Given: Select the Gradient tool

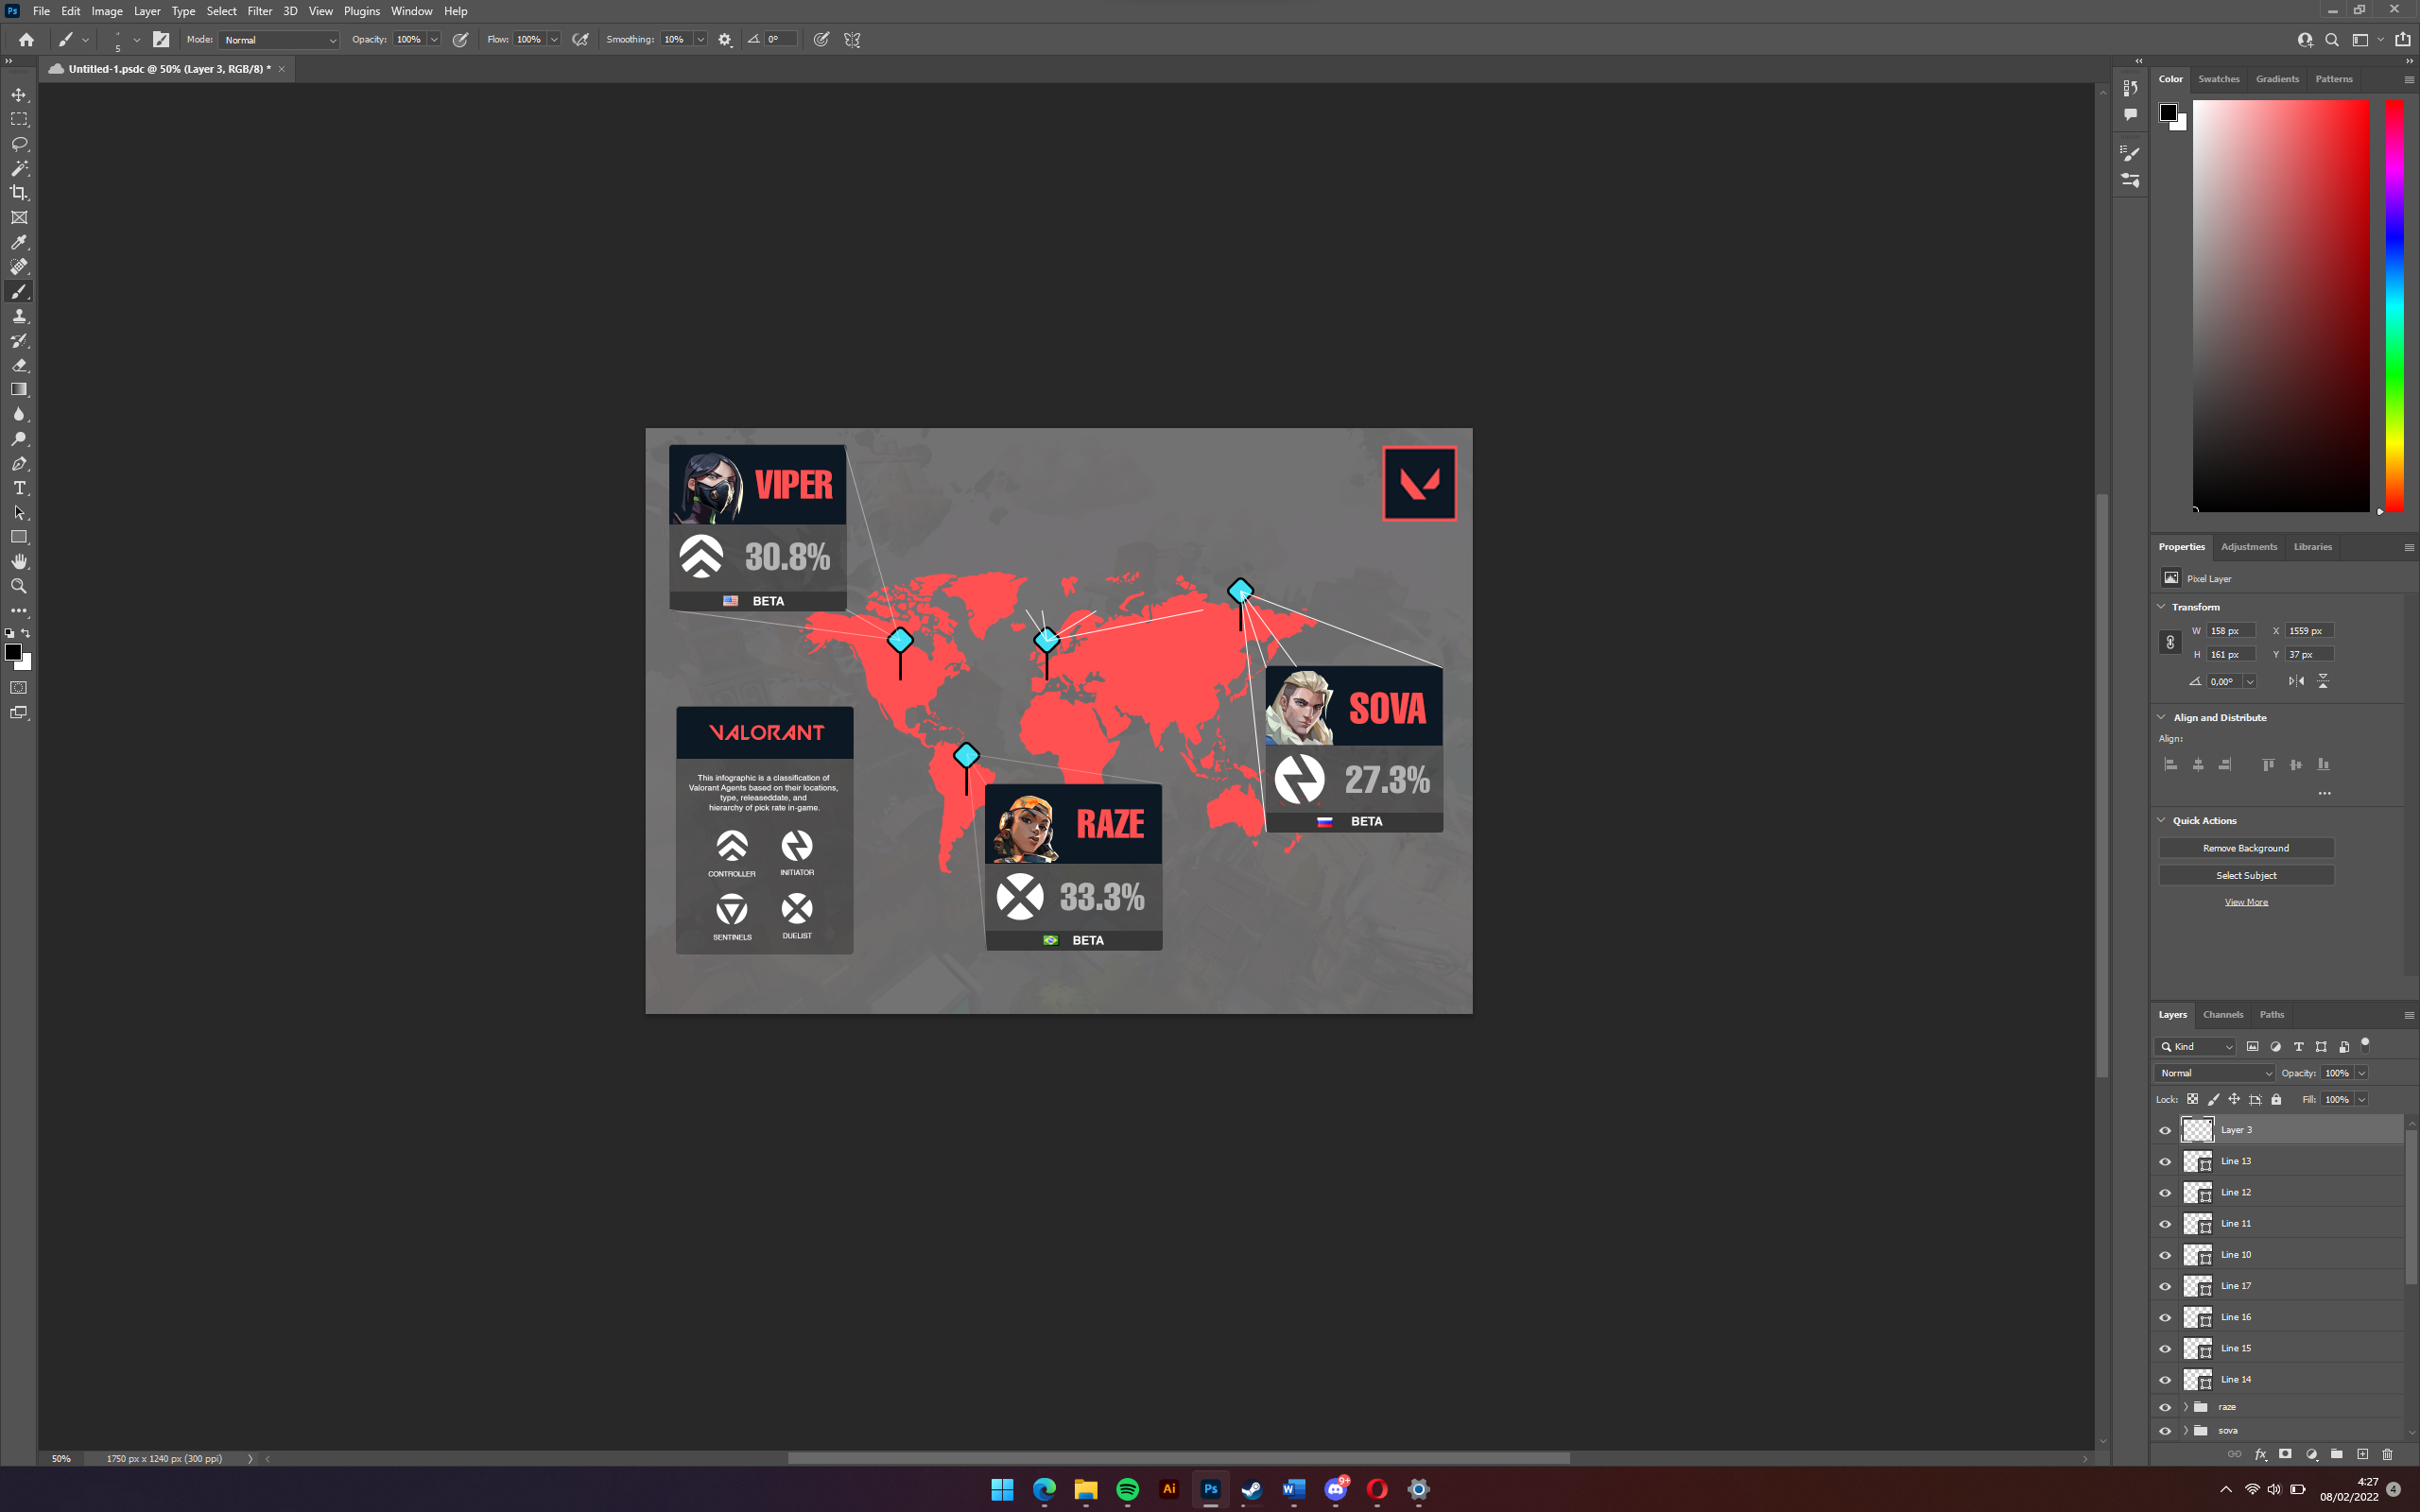Looking at the screenshot, I should click(x=19, y=390).
